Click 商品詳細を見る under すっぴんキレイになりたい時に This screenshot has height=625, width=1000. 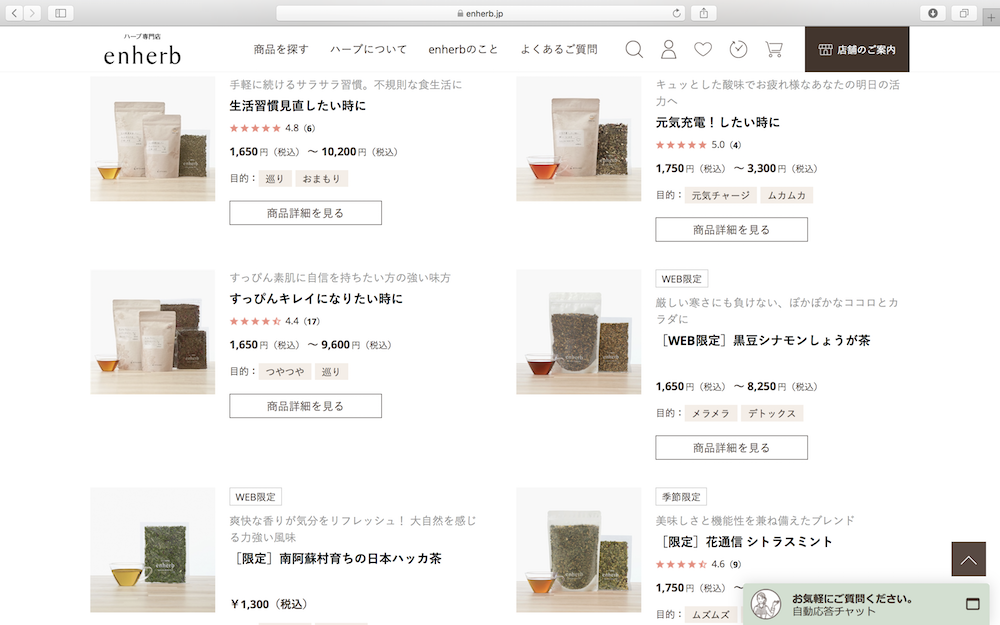pyautogui.click(x=305, y=406)
